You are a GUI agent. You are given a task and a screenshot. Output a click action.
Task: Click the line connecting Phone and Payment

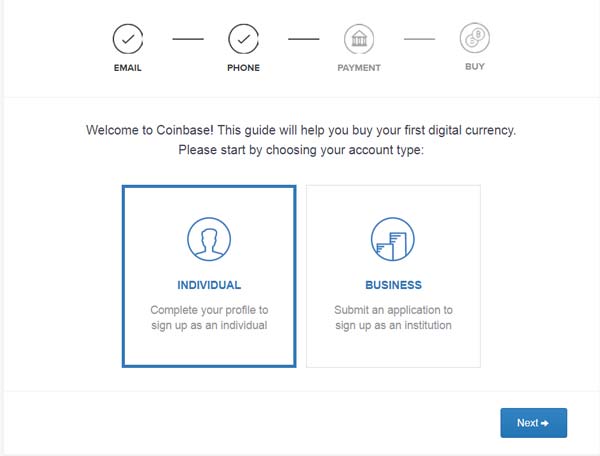[x=303, y=39]
